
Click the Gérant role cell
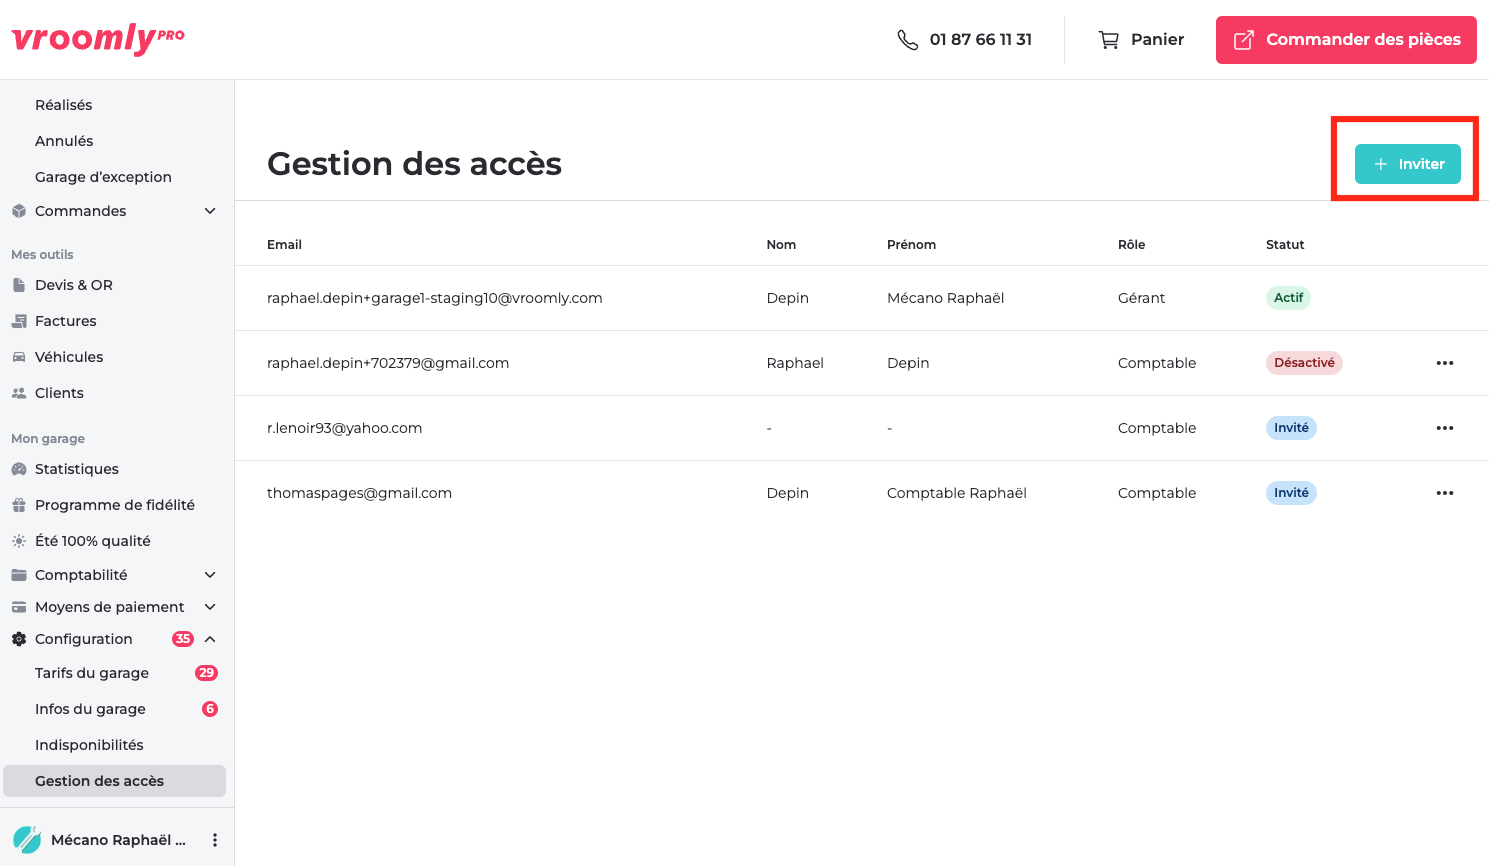click(x=1141, y=298)
